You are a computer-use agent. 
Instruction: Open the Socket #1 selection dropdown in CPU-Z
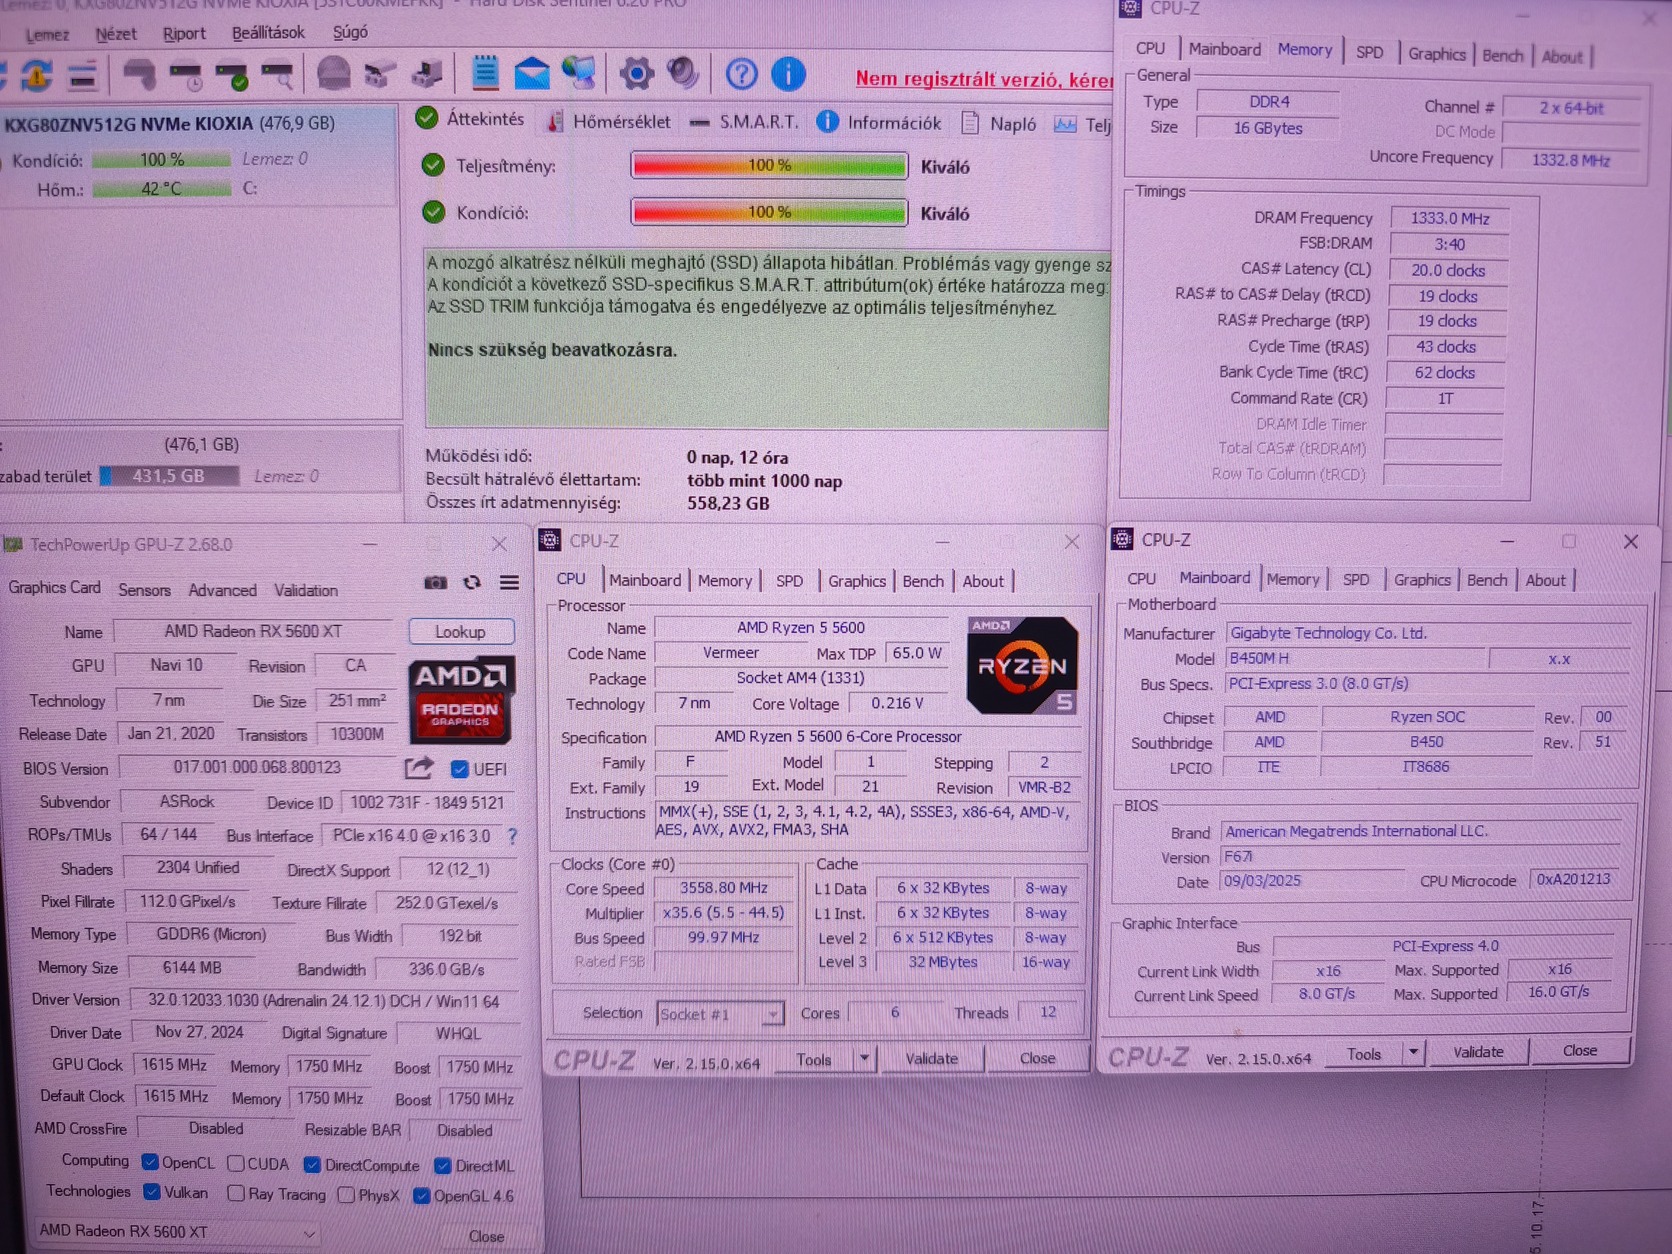click(719, 1014)
